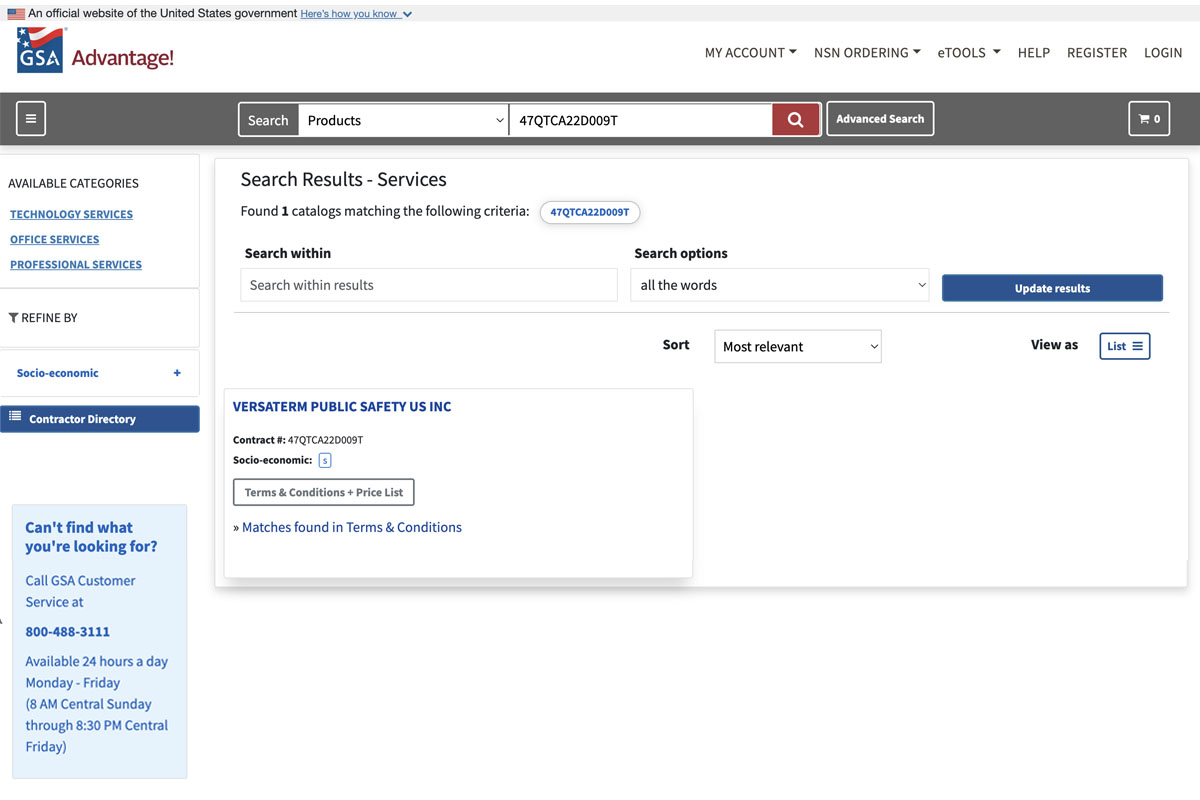Switch view using the List button
The width and height of the screenshot is (1200, 800).
(1125, 346)
